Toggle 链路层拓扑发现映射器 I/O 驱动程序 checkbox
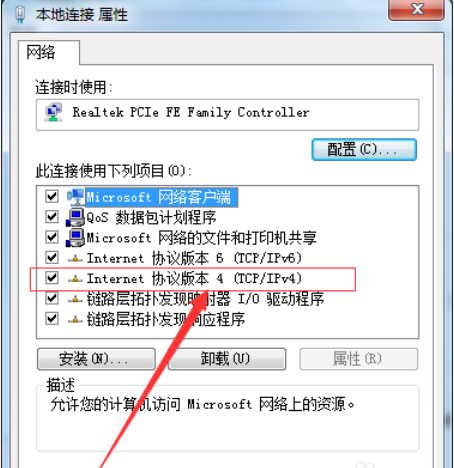This screenshot has height=468, width=454. pos(52,298)
